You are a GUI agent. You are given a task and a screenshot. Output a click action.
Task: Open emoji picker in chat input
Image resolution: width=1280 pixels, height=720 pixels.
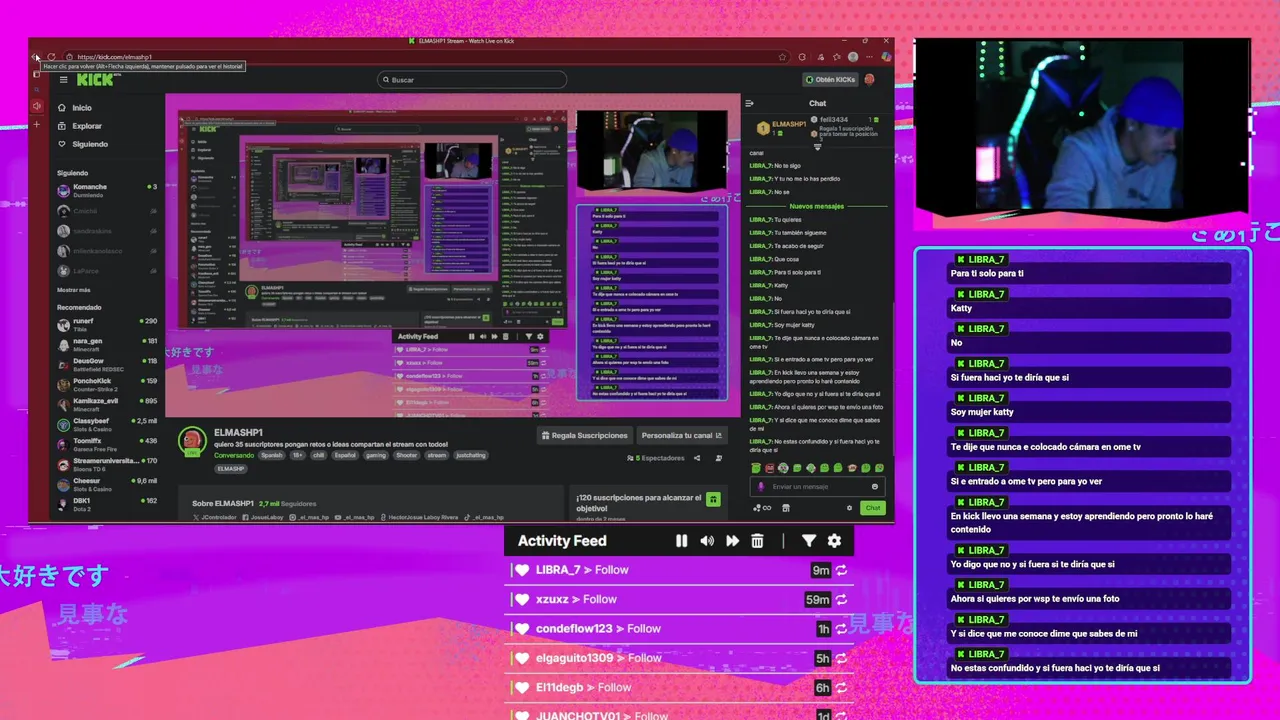click(x=875, y=487)
